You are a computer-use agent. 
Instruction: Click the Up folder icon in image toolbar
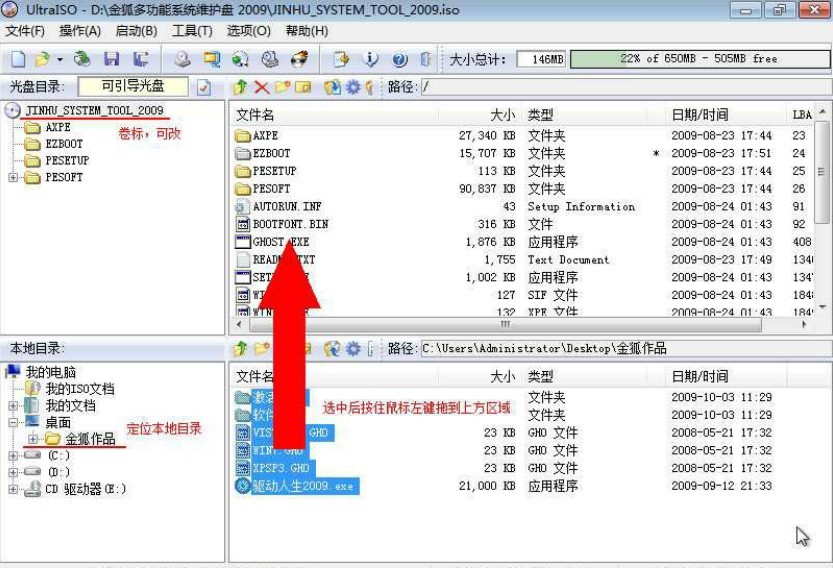pyautogui.click(x=241, y=87)
